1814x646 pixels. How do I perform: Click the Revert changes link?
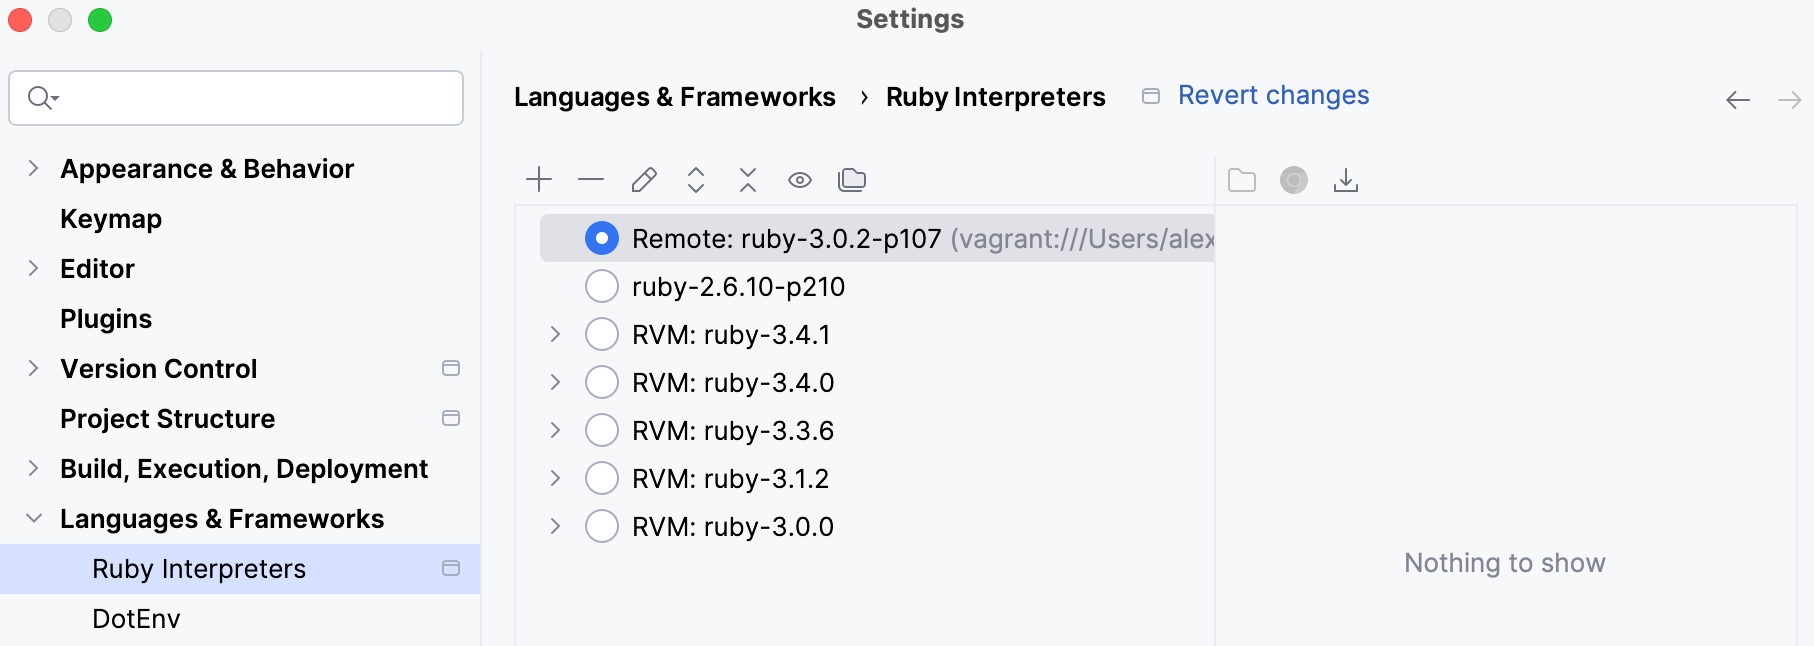[1273, 94]
